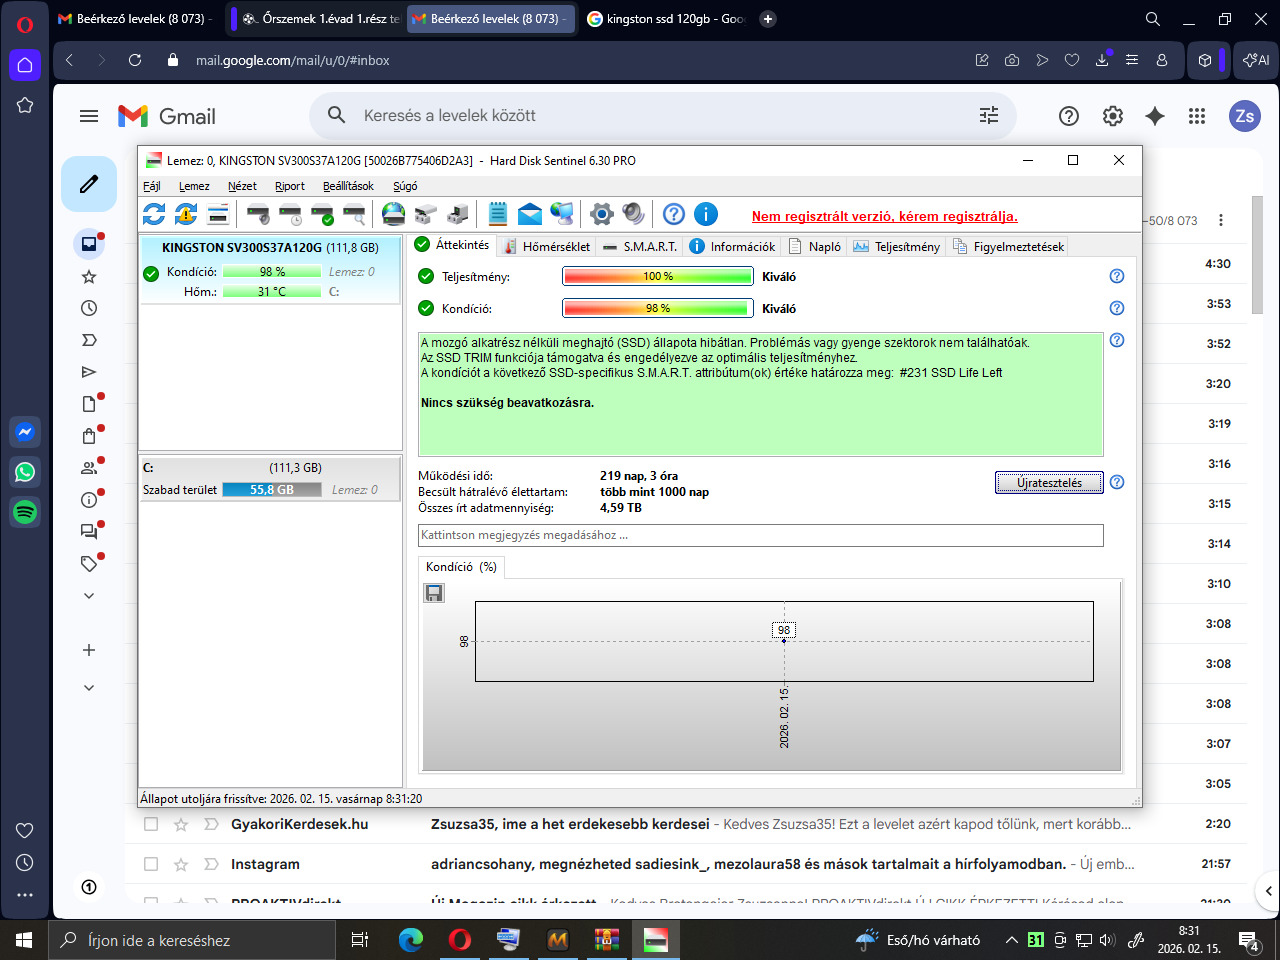Click the globe with monitor network icon
The image size is (1280, 960).
coord(562,214)
